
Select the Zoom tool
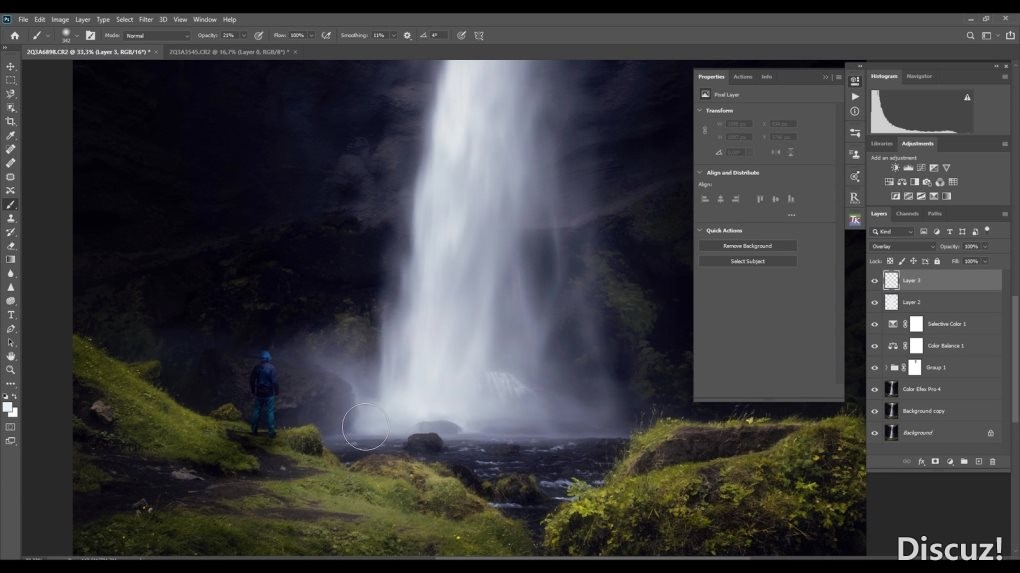click(x=10, y=369)
